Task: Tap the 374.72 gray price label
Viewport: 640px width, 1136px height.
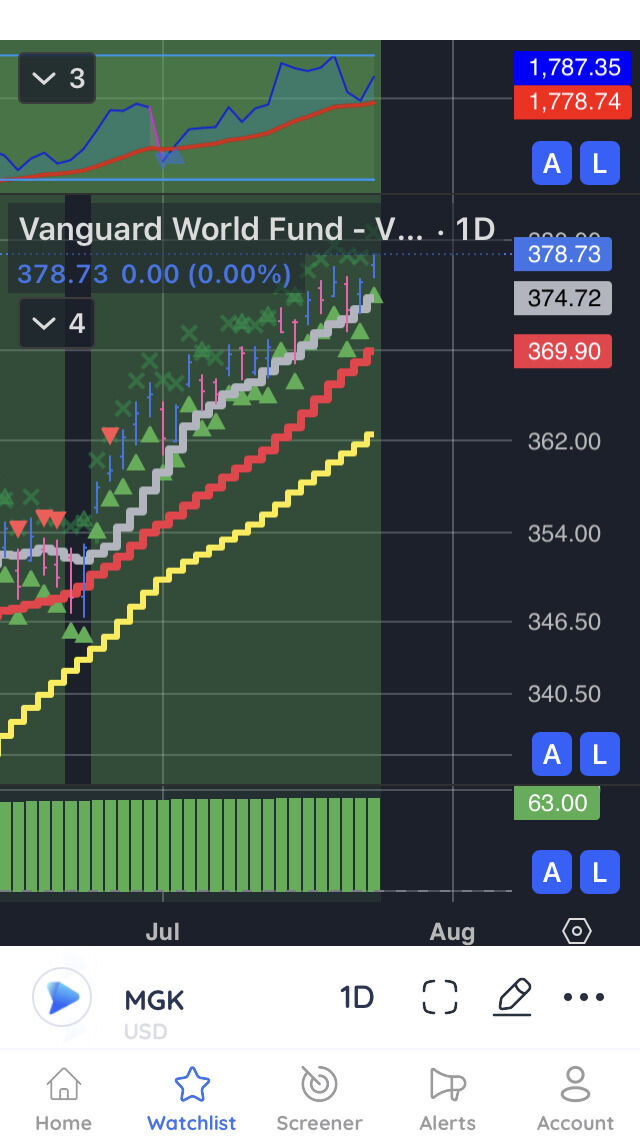Action: (563, 298)
